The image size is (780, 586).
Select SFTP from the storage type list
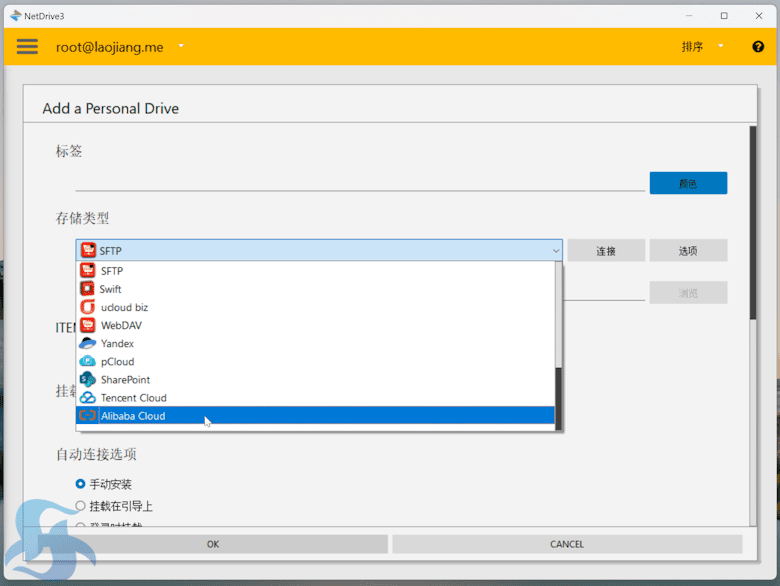(x=315, y=271)
